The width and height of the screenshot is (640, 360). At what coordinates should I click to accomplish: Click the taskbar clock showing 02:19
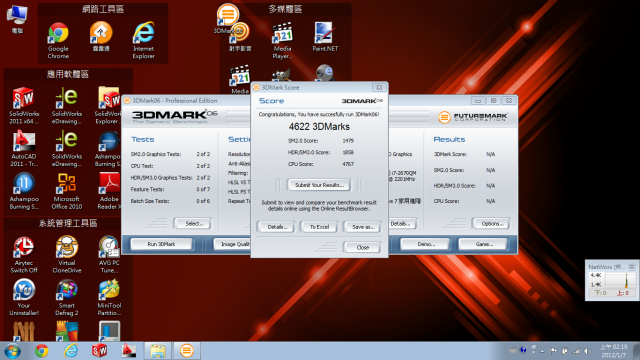[613, 351]
